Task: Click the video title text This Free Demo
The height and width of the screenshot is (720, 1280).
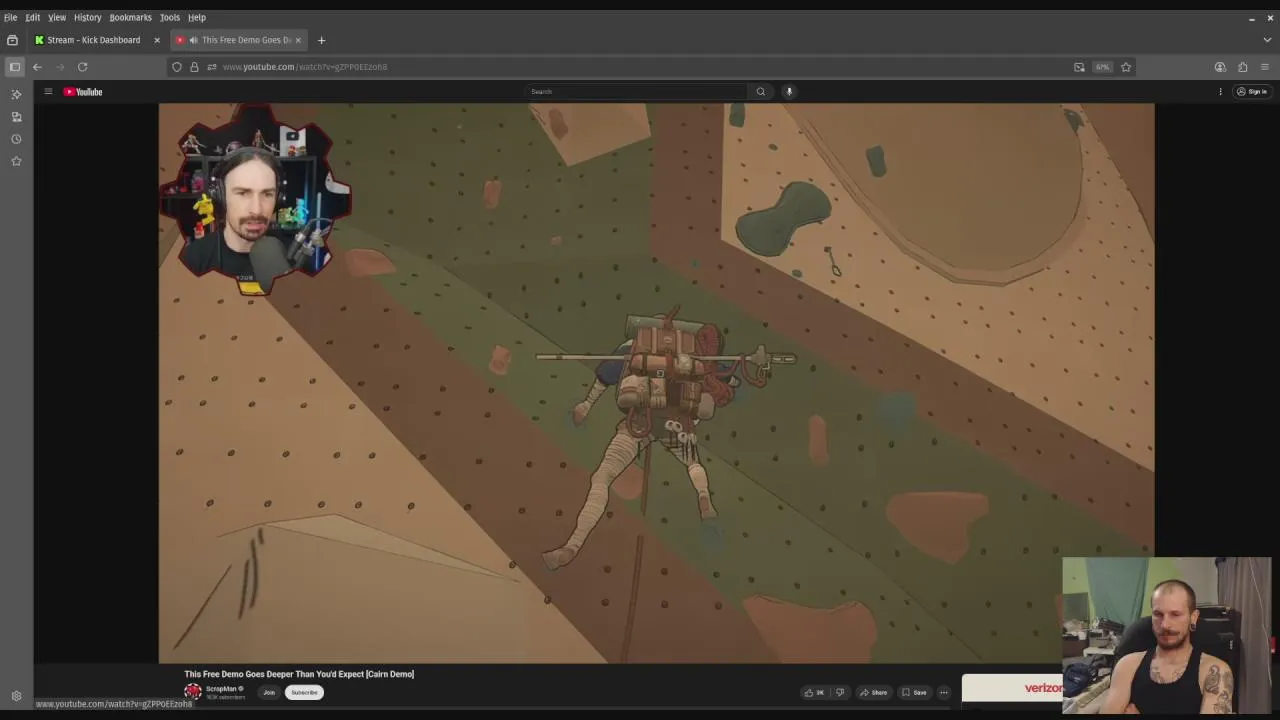Action: (299, 674)
